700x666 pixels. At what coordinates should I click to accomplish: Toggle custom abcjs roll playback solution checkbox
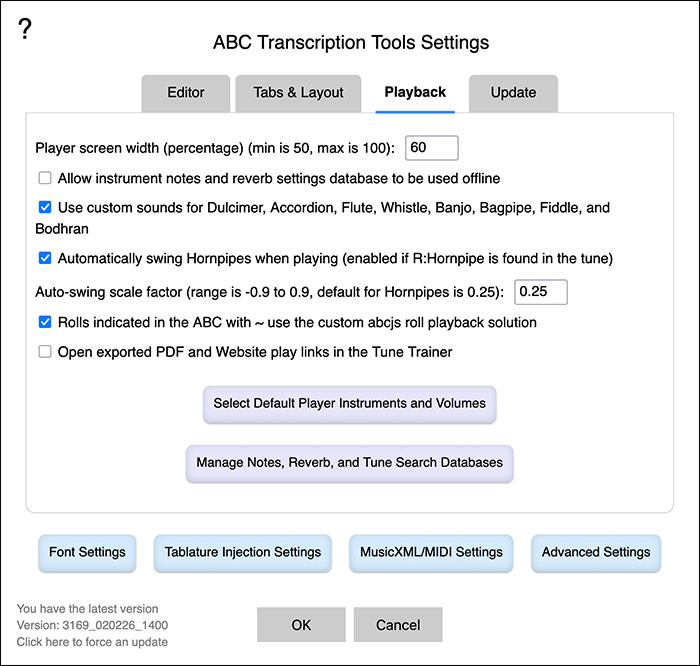[45, 322]
